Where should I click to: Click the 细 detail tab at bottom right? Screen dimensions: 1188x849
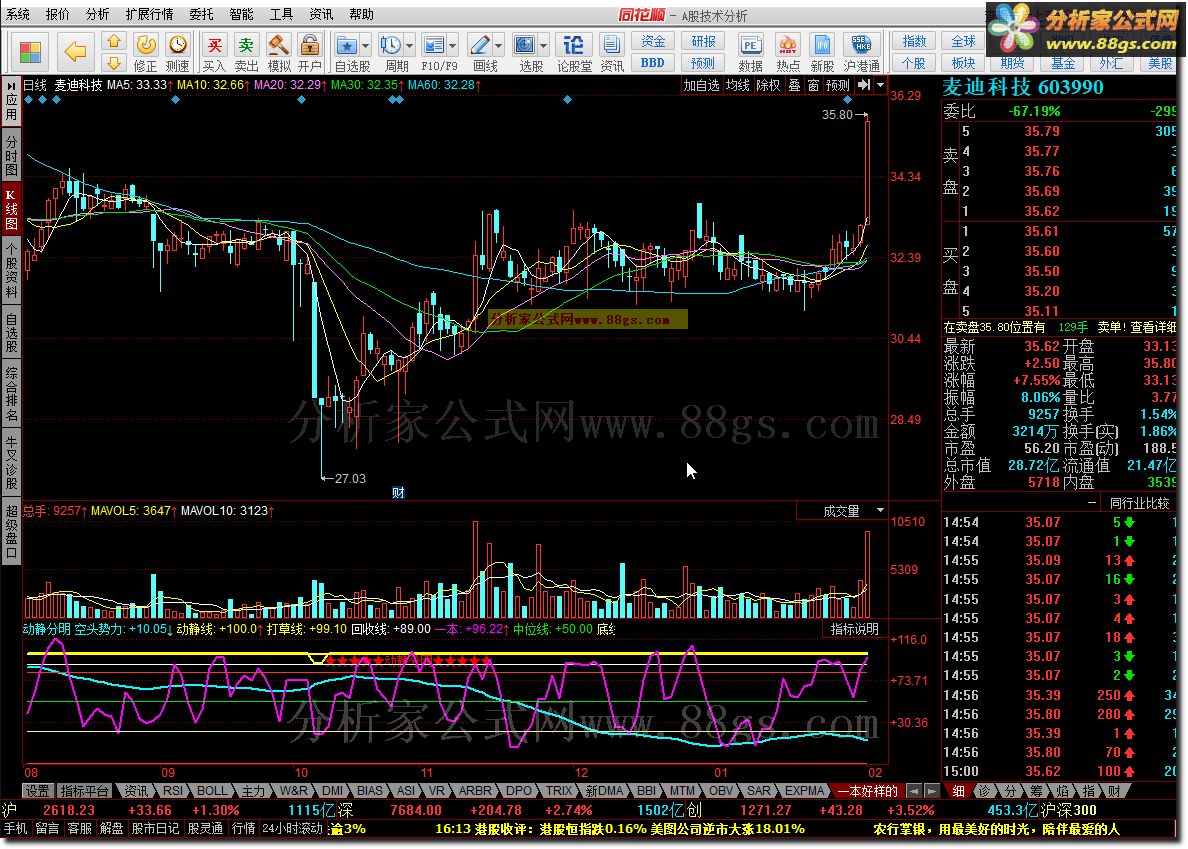coord(958,791)
